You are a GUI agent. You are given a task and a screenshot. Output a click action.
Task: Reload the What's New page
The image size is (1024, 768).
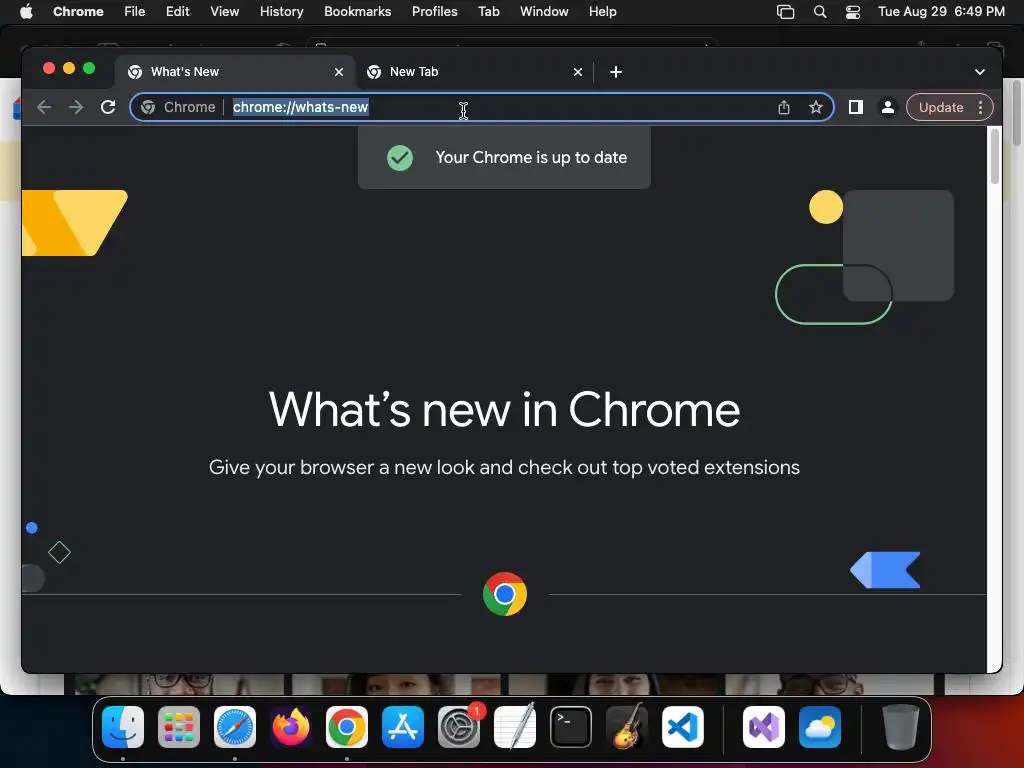pyautogui.click(x=108, y=107)
